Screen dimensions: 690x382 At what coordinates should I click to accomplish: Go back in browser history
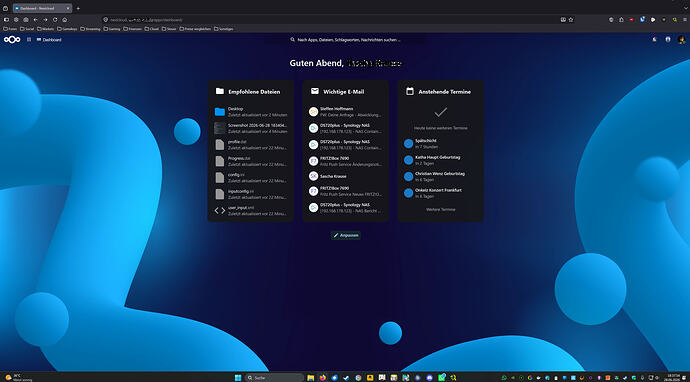click(x=36, y=20)
